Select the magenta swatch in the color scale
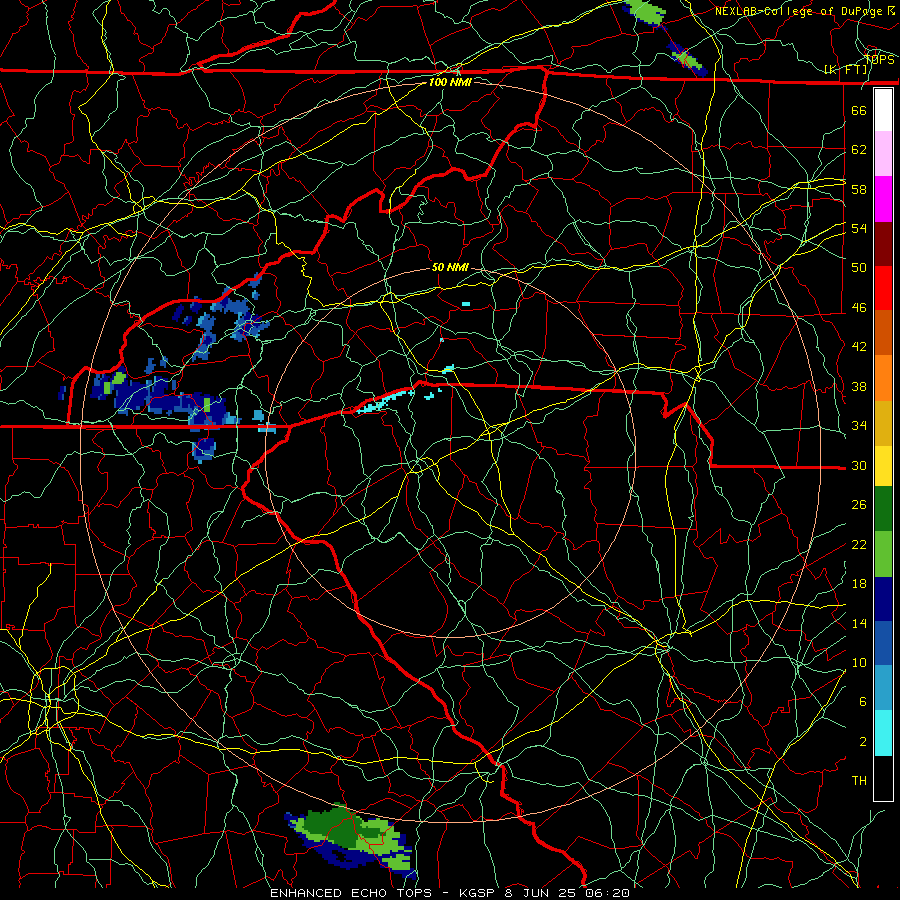The height and width of the screenshot is (900, 900). pyautogui.click(x=883, y=199)
